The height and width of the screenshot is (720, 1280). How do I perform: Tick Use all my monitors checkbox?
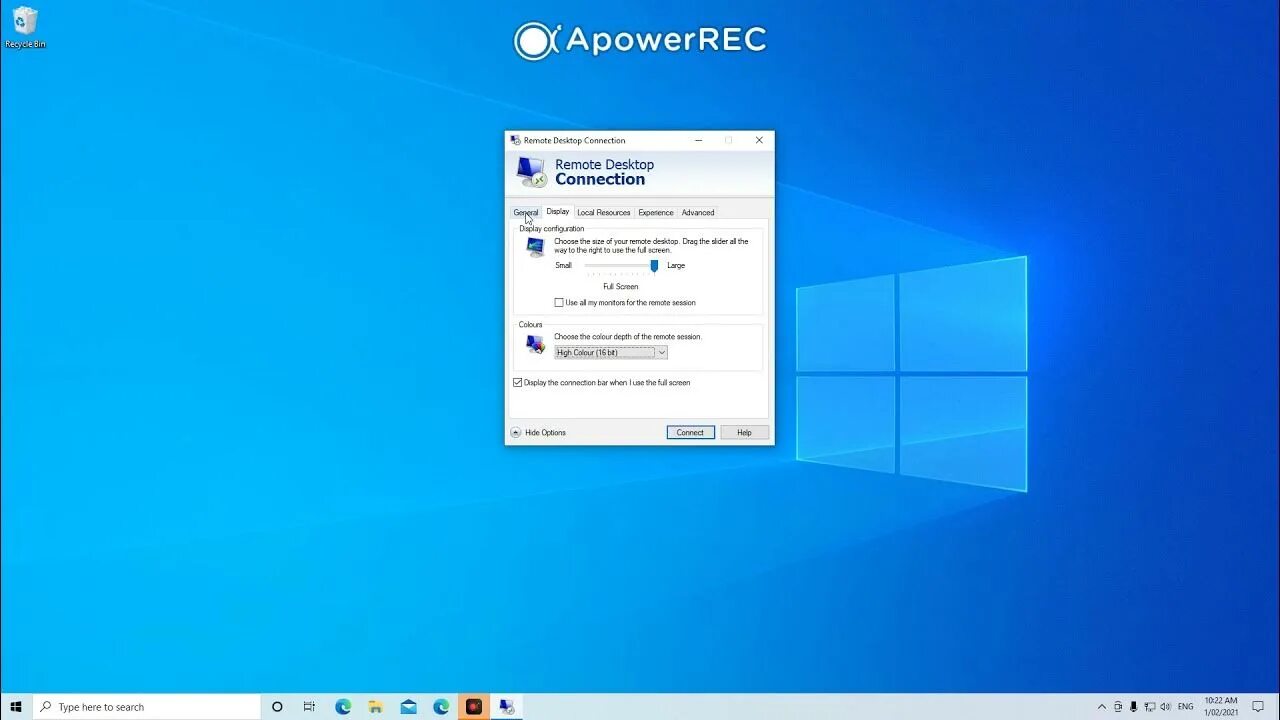559,302
